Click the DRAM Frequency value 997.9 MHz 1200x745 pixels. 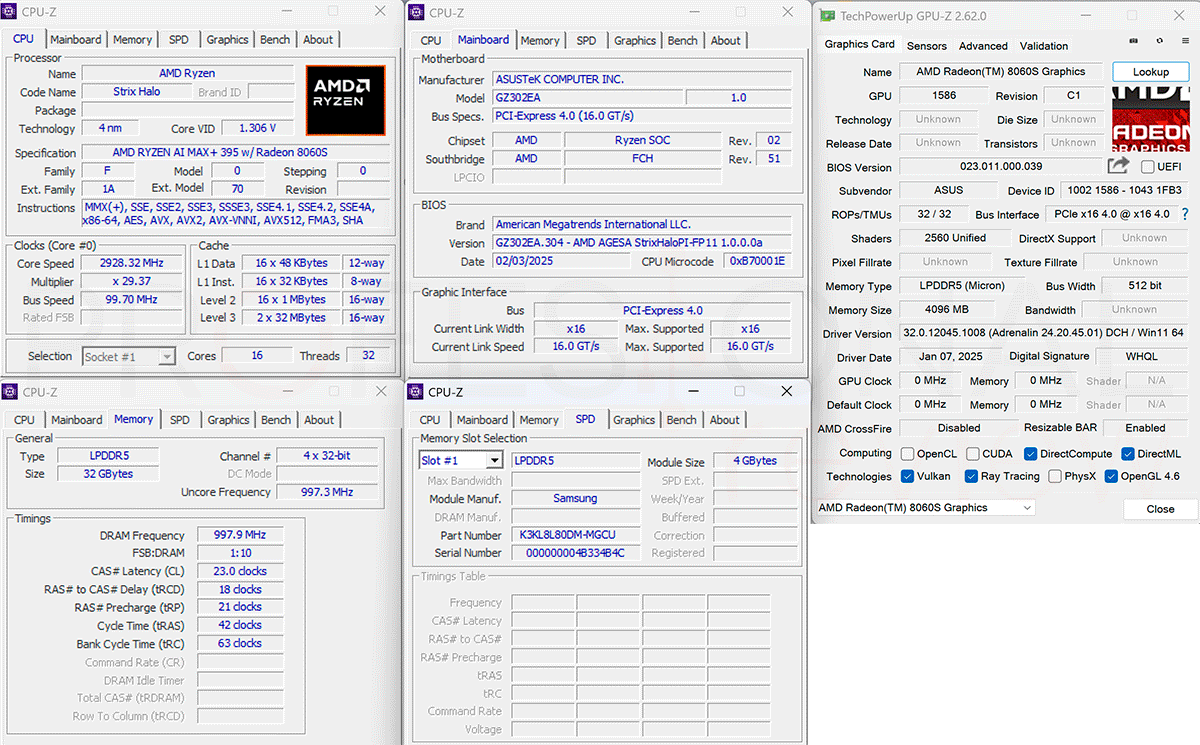[x=240, y=536]
